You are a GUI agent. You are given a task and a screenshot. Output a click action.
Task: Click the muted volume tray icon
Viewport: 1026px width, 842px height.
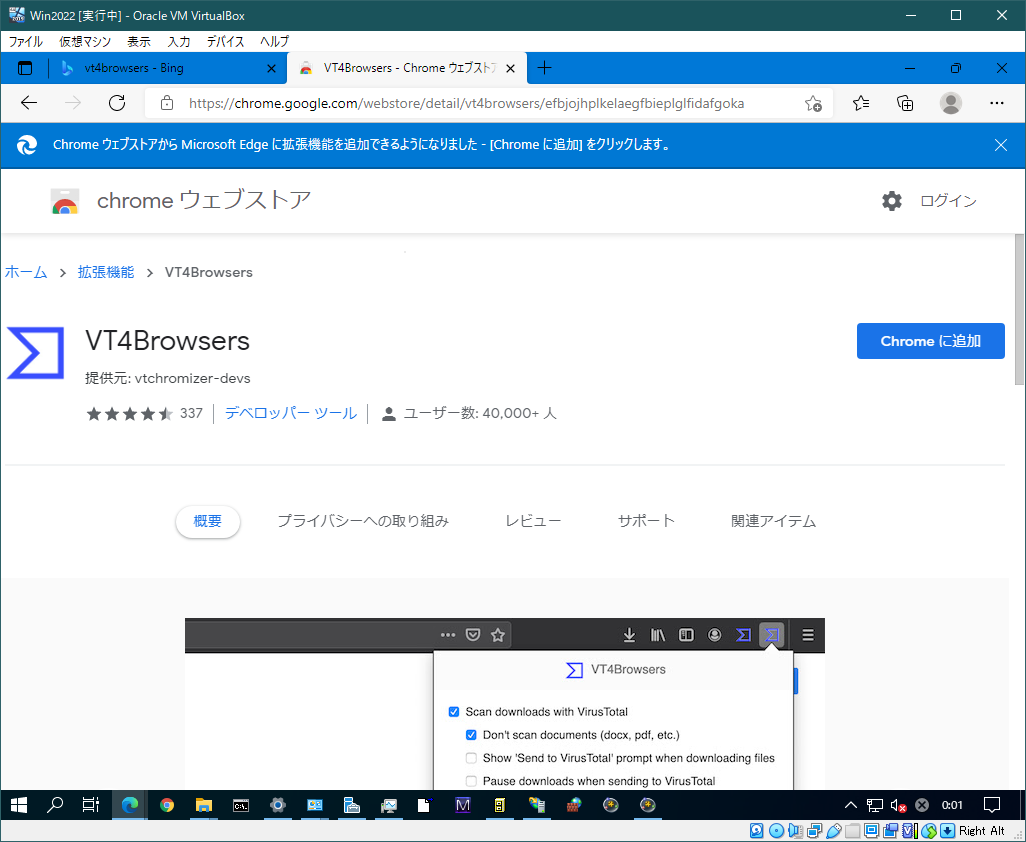click(x=898, y=805)
